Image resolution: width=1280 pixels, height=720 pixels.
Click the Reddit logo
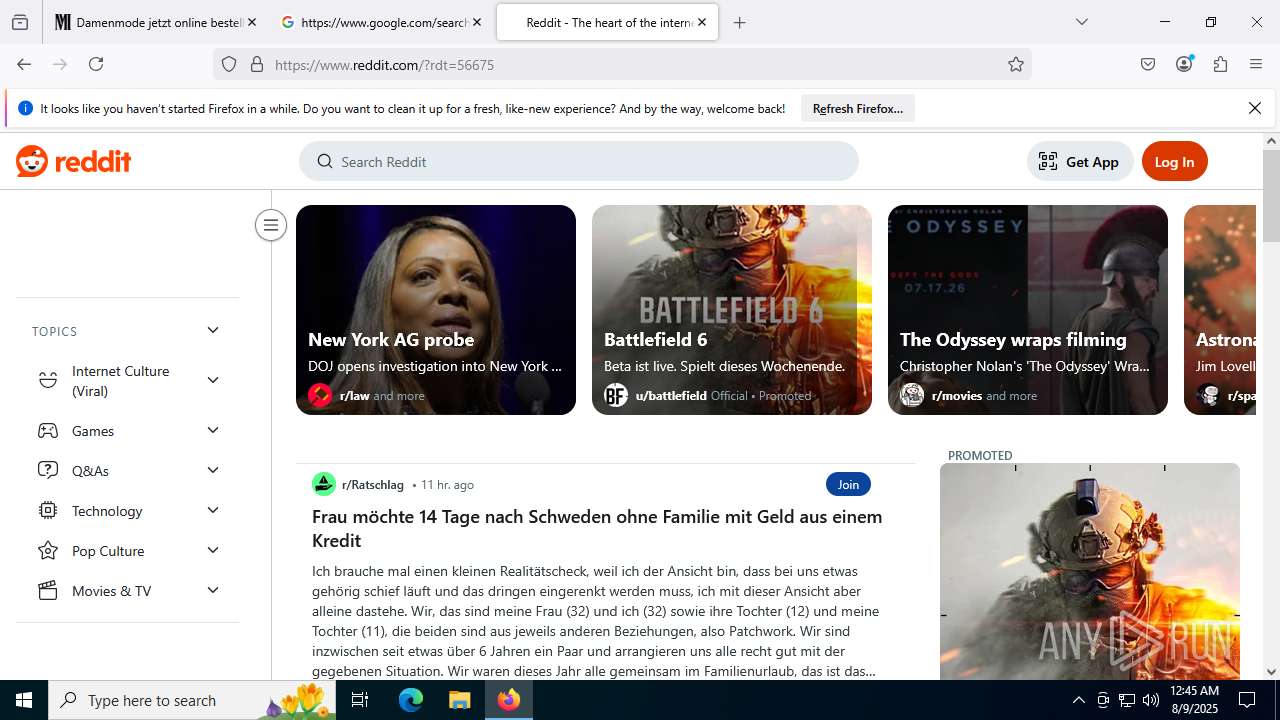(x=73, y=161)
